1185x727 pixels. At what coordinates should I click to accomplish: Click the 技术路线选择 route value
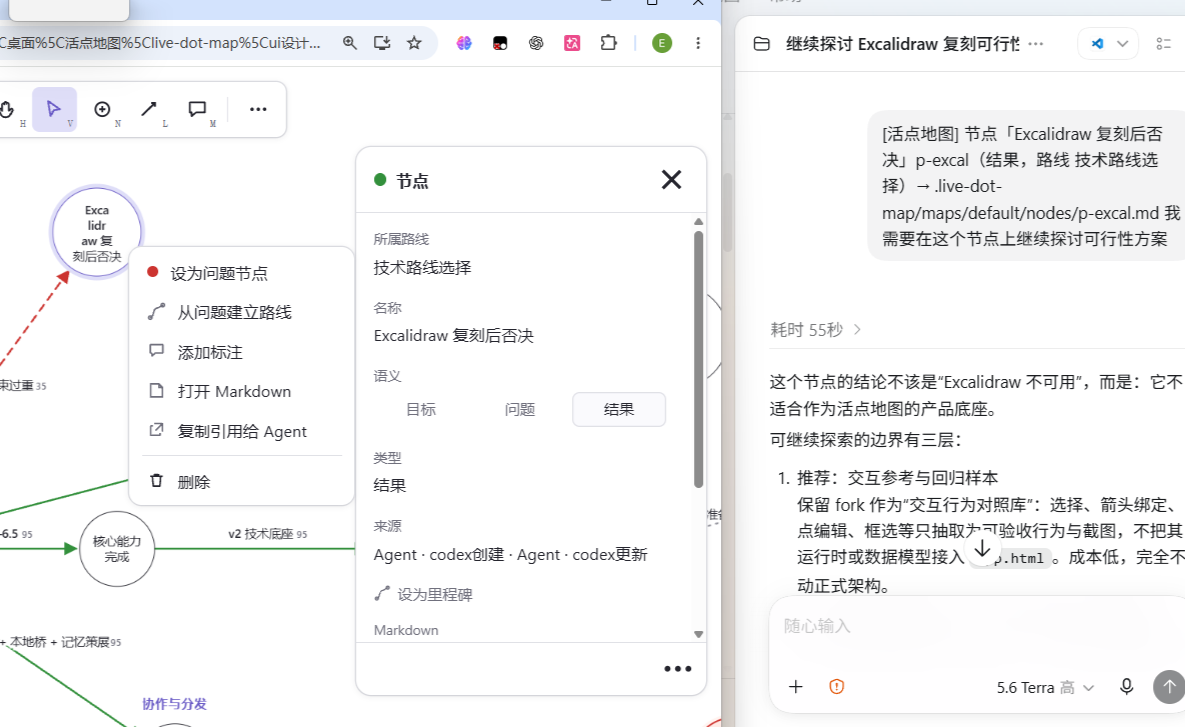pyautogui.click(x=422, y=268)
